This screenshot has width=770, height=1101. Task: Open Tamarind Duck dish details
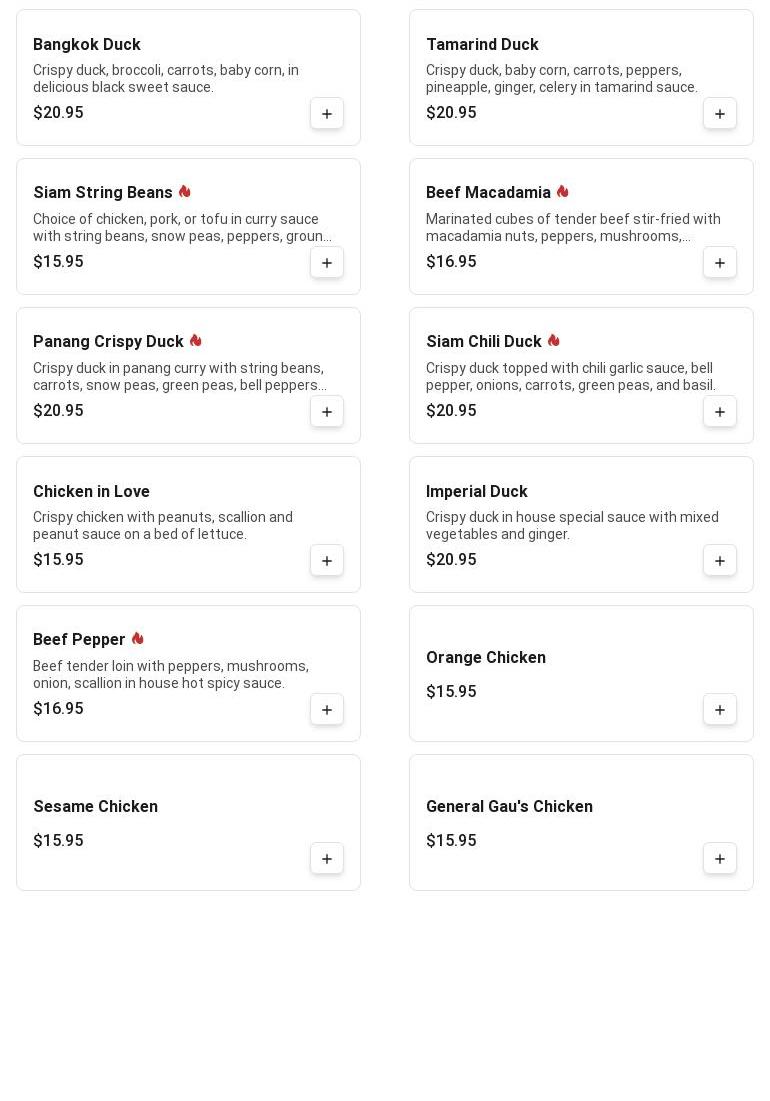click(482, 45)
